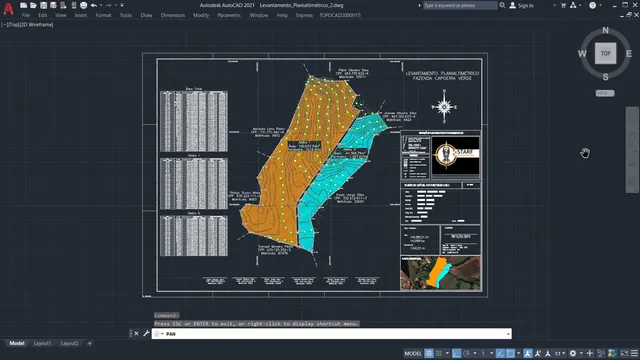Click the N direction on the ViewCube compass
This screenshot has width=640, height=360.
coord(605,30)
